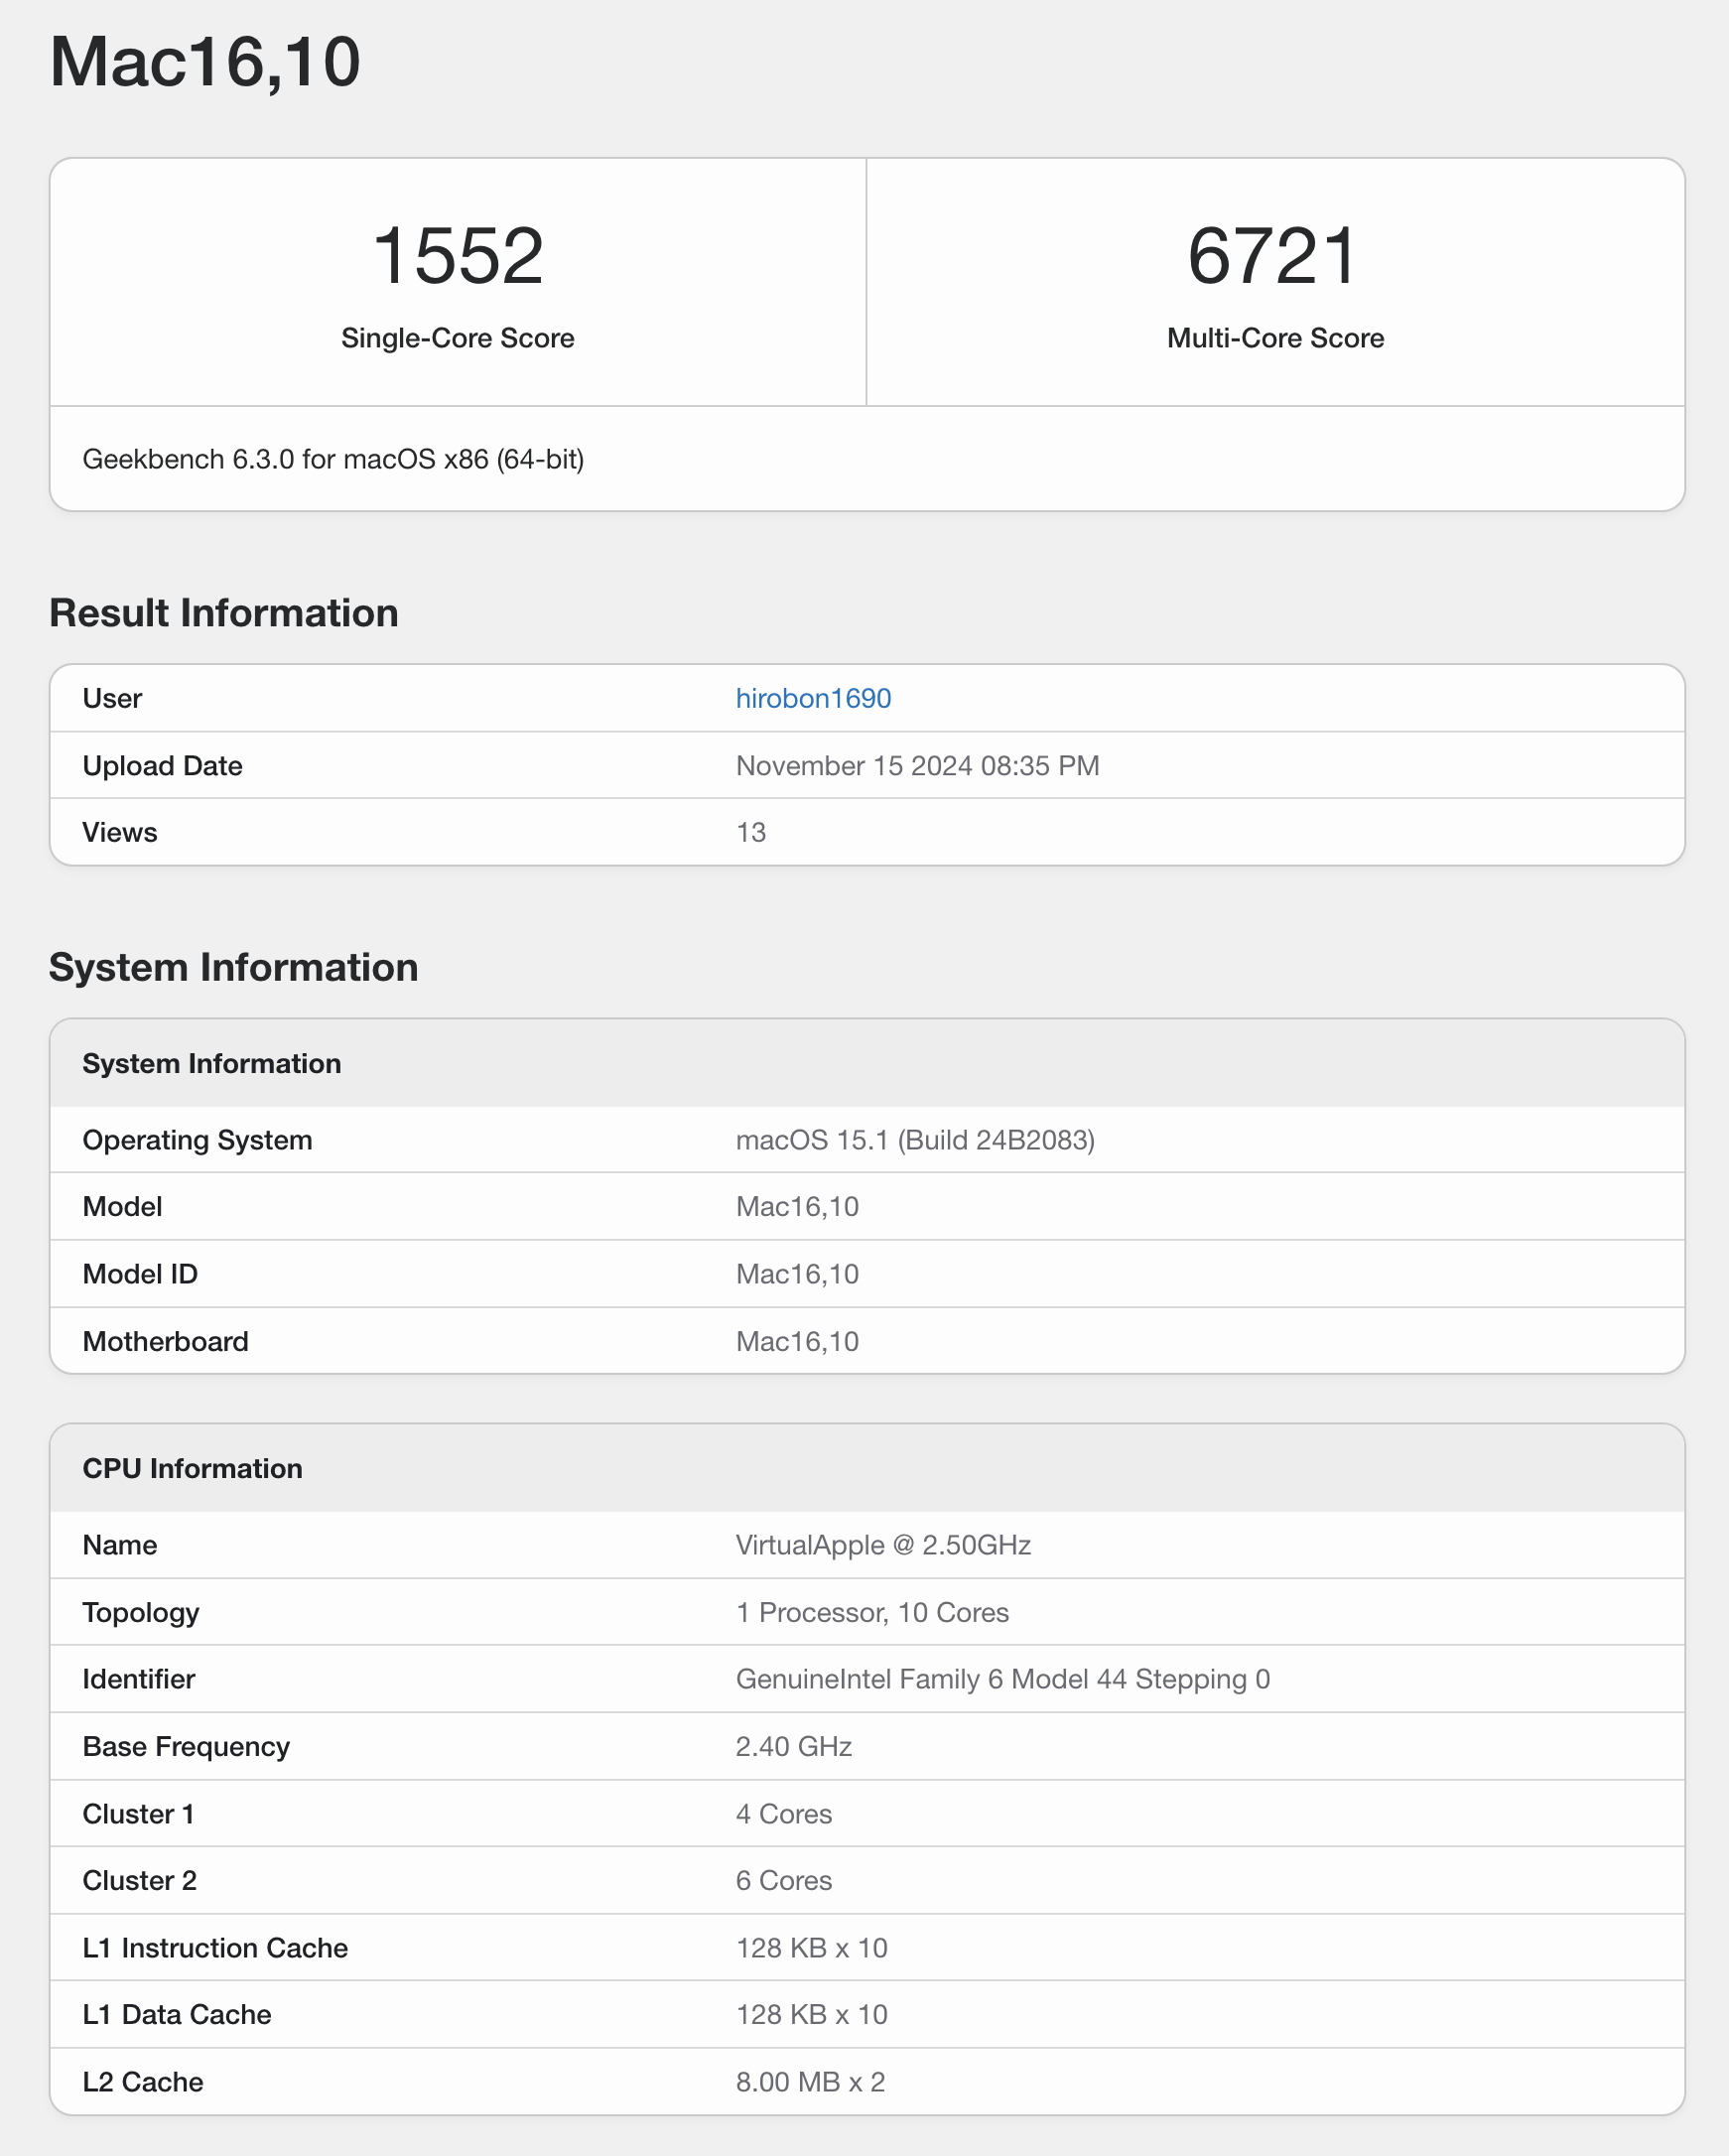Click the Views count value 13
Viewport: 1729px width, 2156px height.
point(751,832)
